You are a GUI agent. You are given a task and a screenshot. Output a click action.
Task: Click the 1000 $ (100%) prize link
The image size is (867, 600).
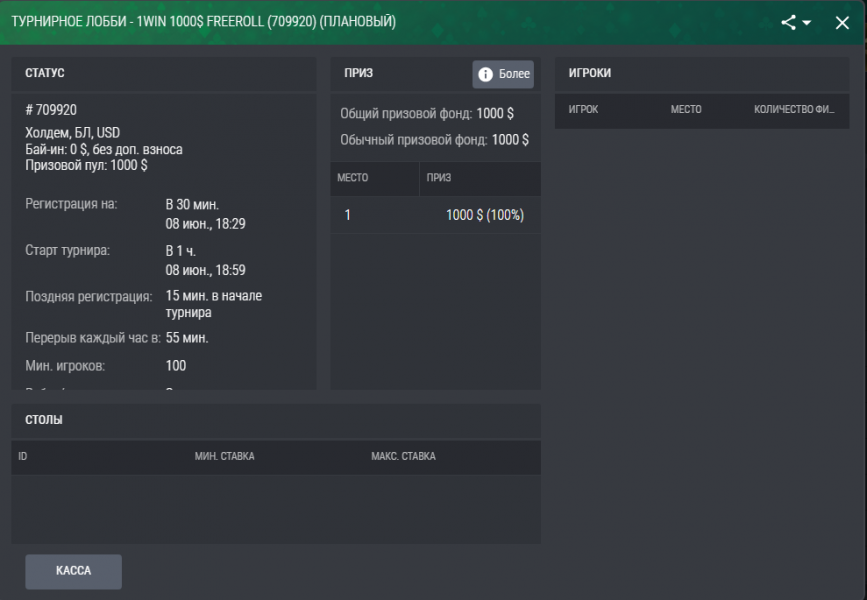[x=483, y=214]
